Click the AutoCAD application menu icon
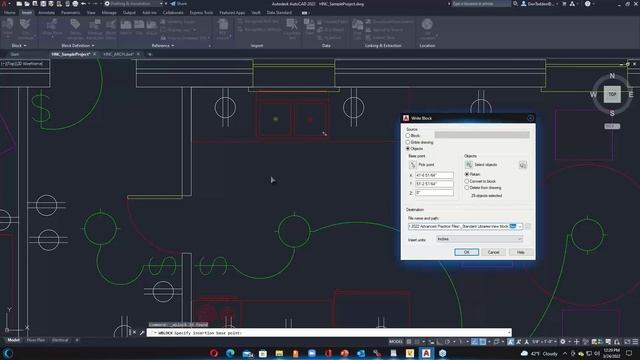Screen dimensions: 640x360 (4, 4)
